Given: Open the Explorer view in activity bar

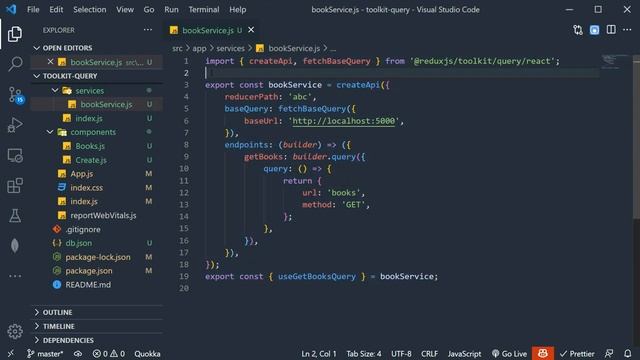Looking at the screenshot, I should coord(15,34).
